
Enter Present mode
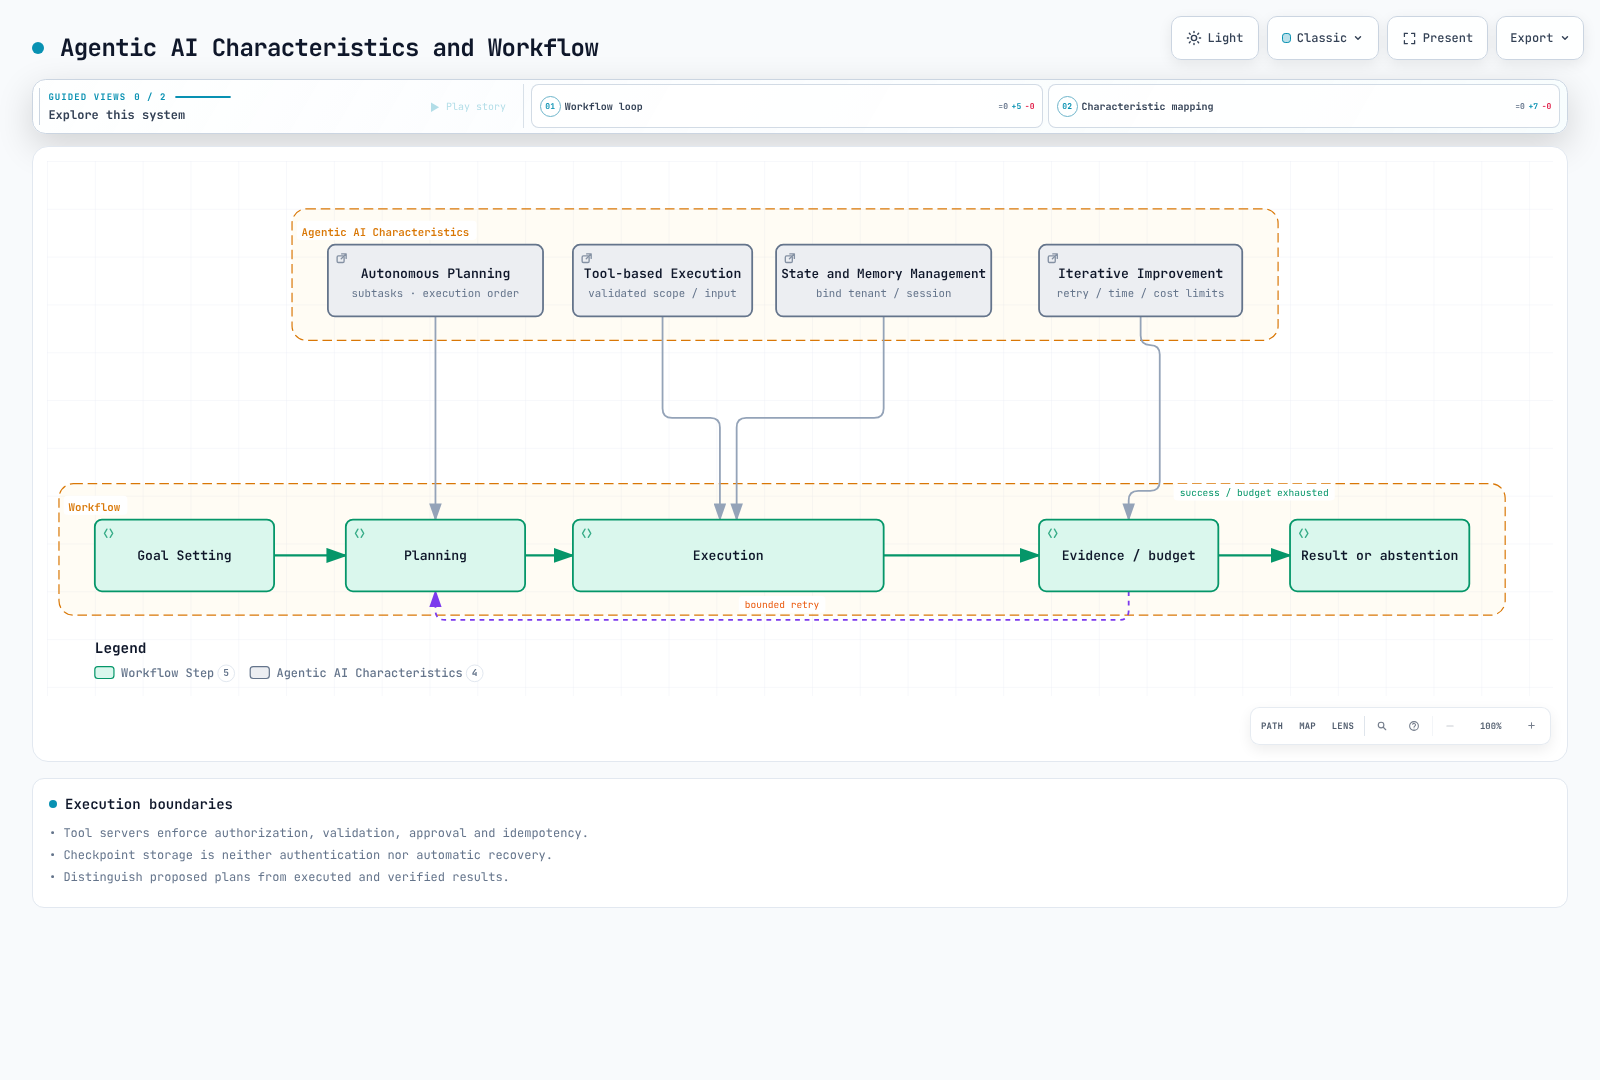tap(1437, 38)
